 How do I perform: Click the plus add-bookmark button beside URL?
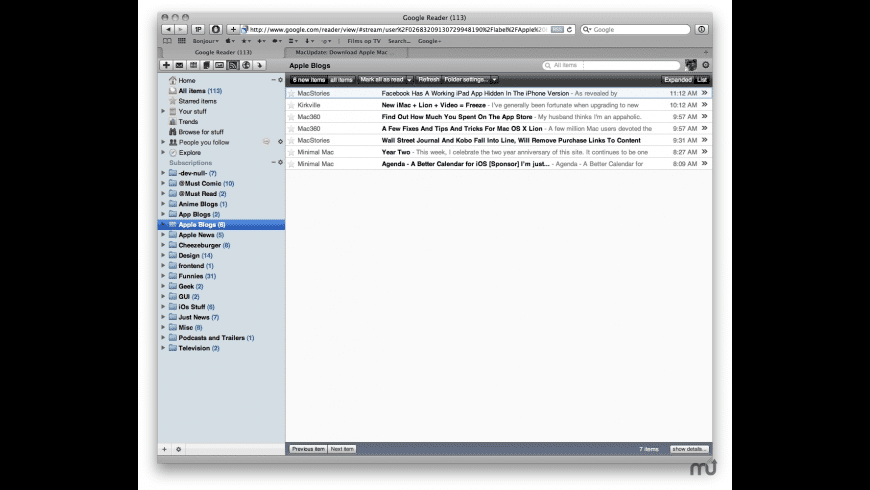[233, 29]
